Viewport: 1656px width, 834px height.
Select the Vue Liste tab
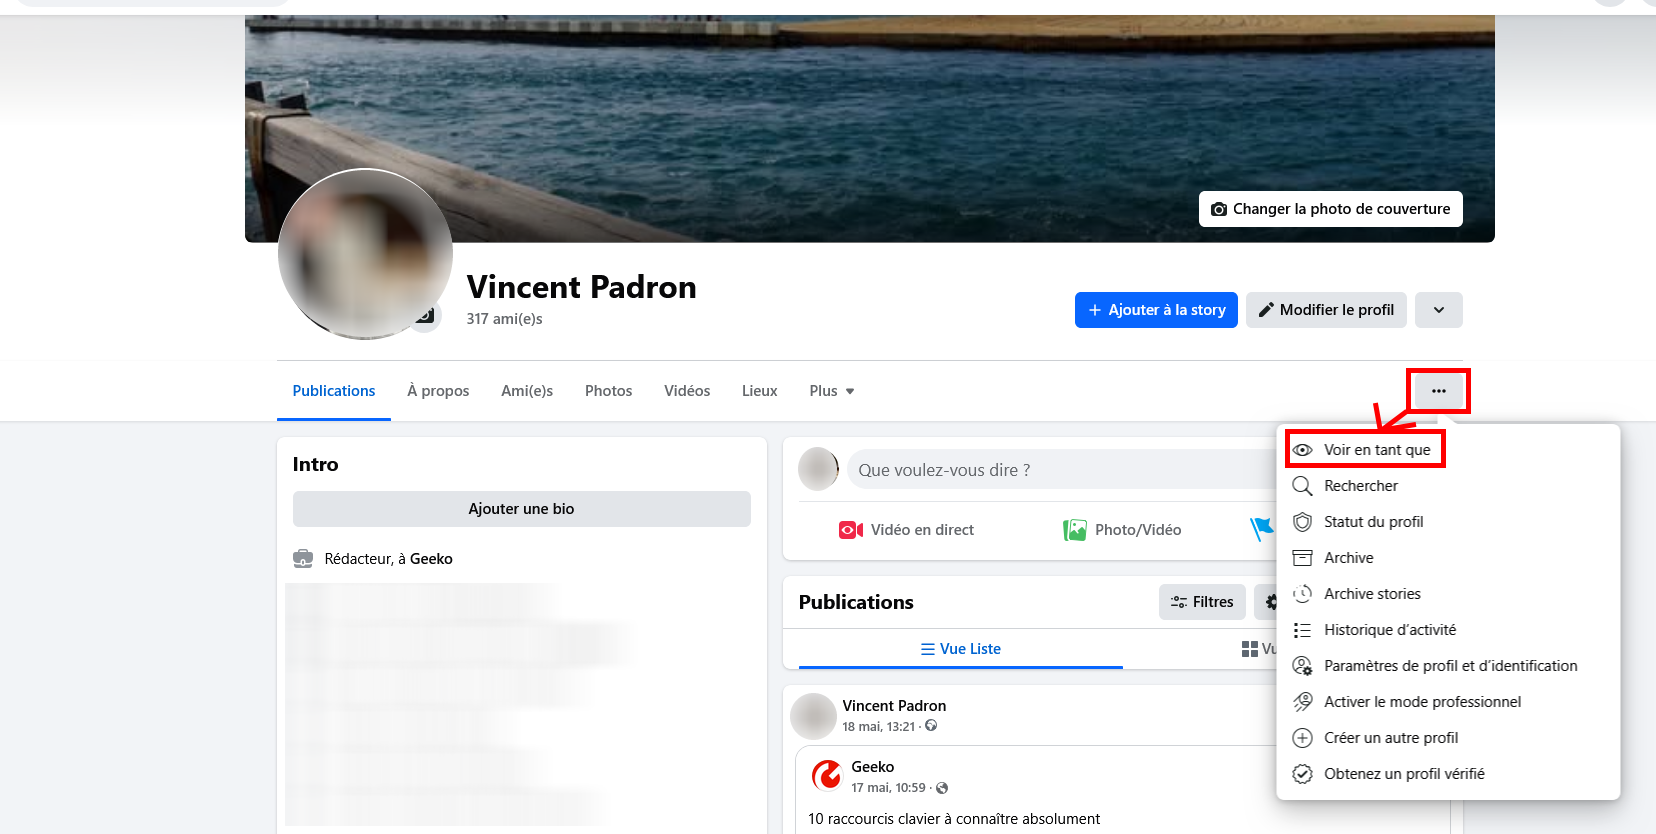click(x=961, y=649)
